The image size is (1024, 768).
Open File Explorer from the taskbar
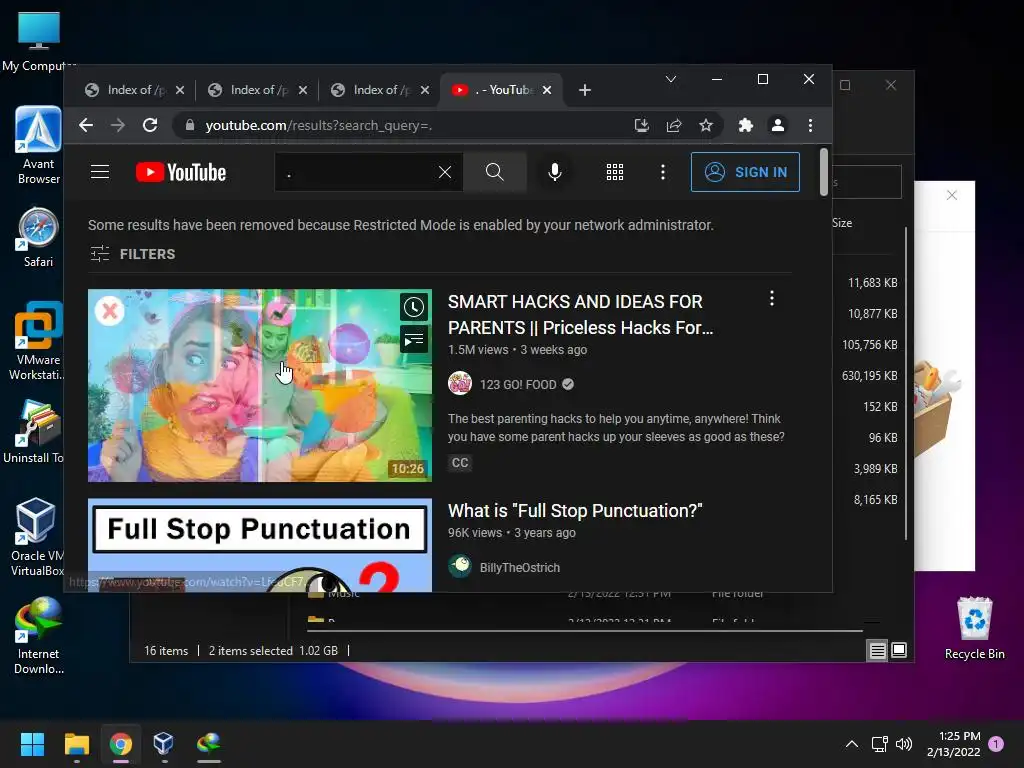[x=76, y=744]
